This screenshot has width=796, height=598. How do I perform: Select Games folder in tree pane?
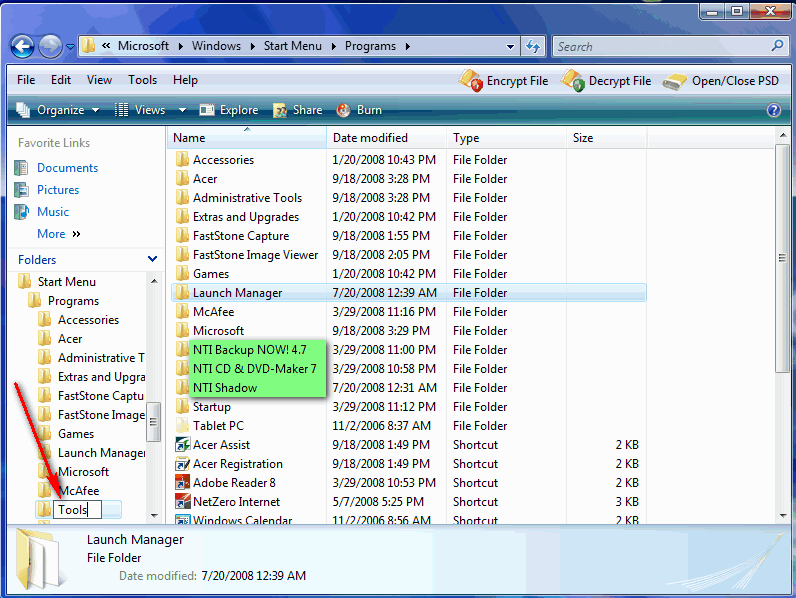[x=76, y=434]
